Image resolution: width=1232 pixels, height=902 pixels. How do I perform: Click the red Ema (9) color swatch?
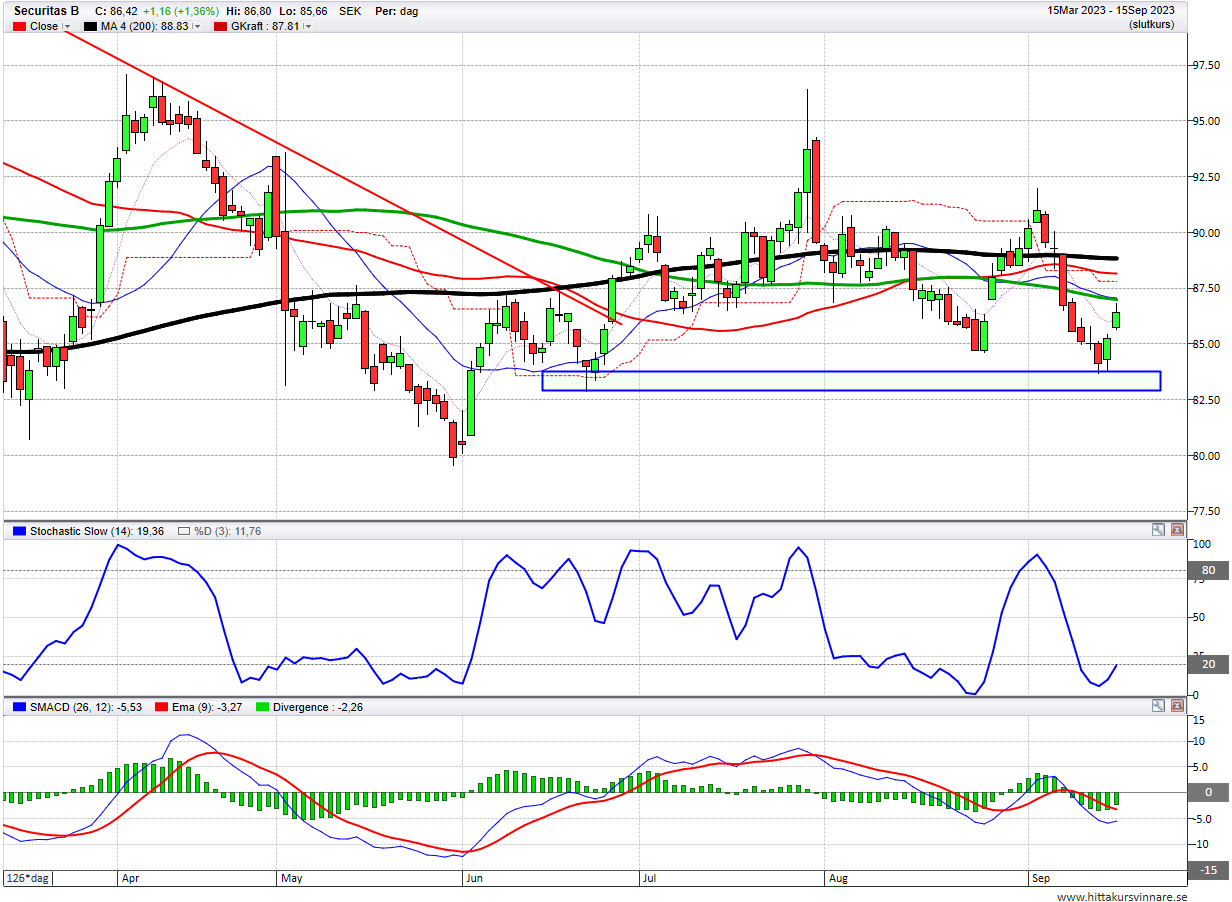(164, 707)
